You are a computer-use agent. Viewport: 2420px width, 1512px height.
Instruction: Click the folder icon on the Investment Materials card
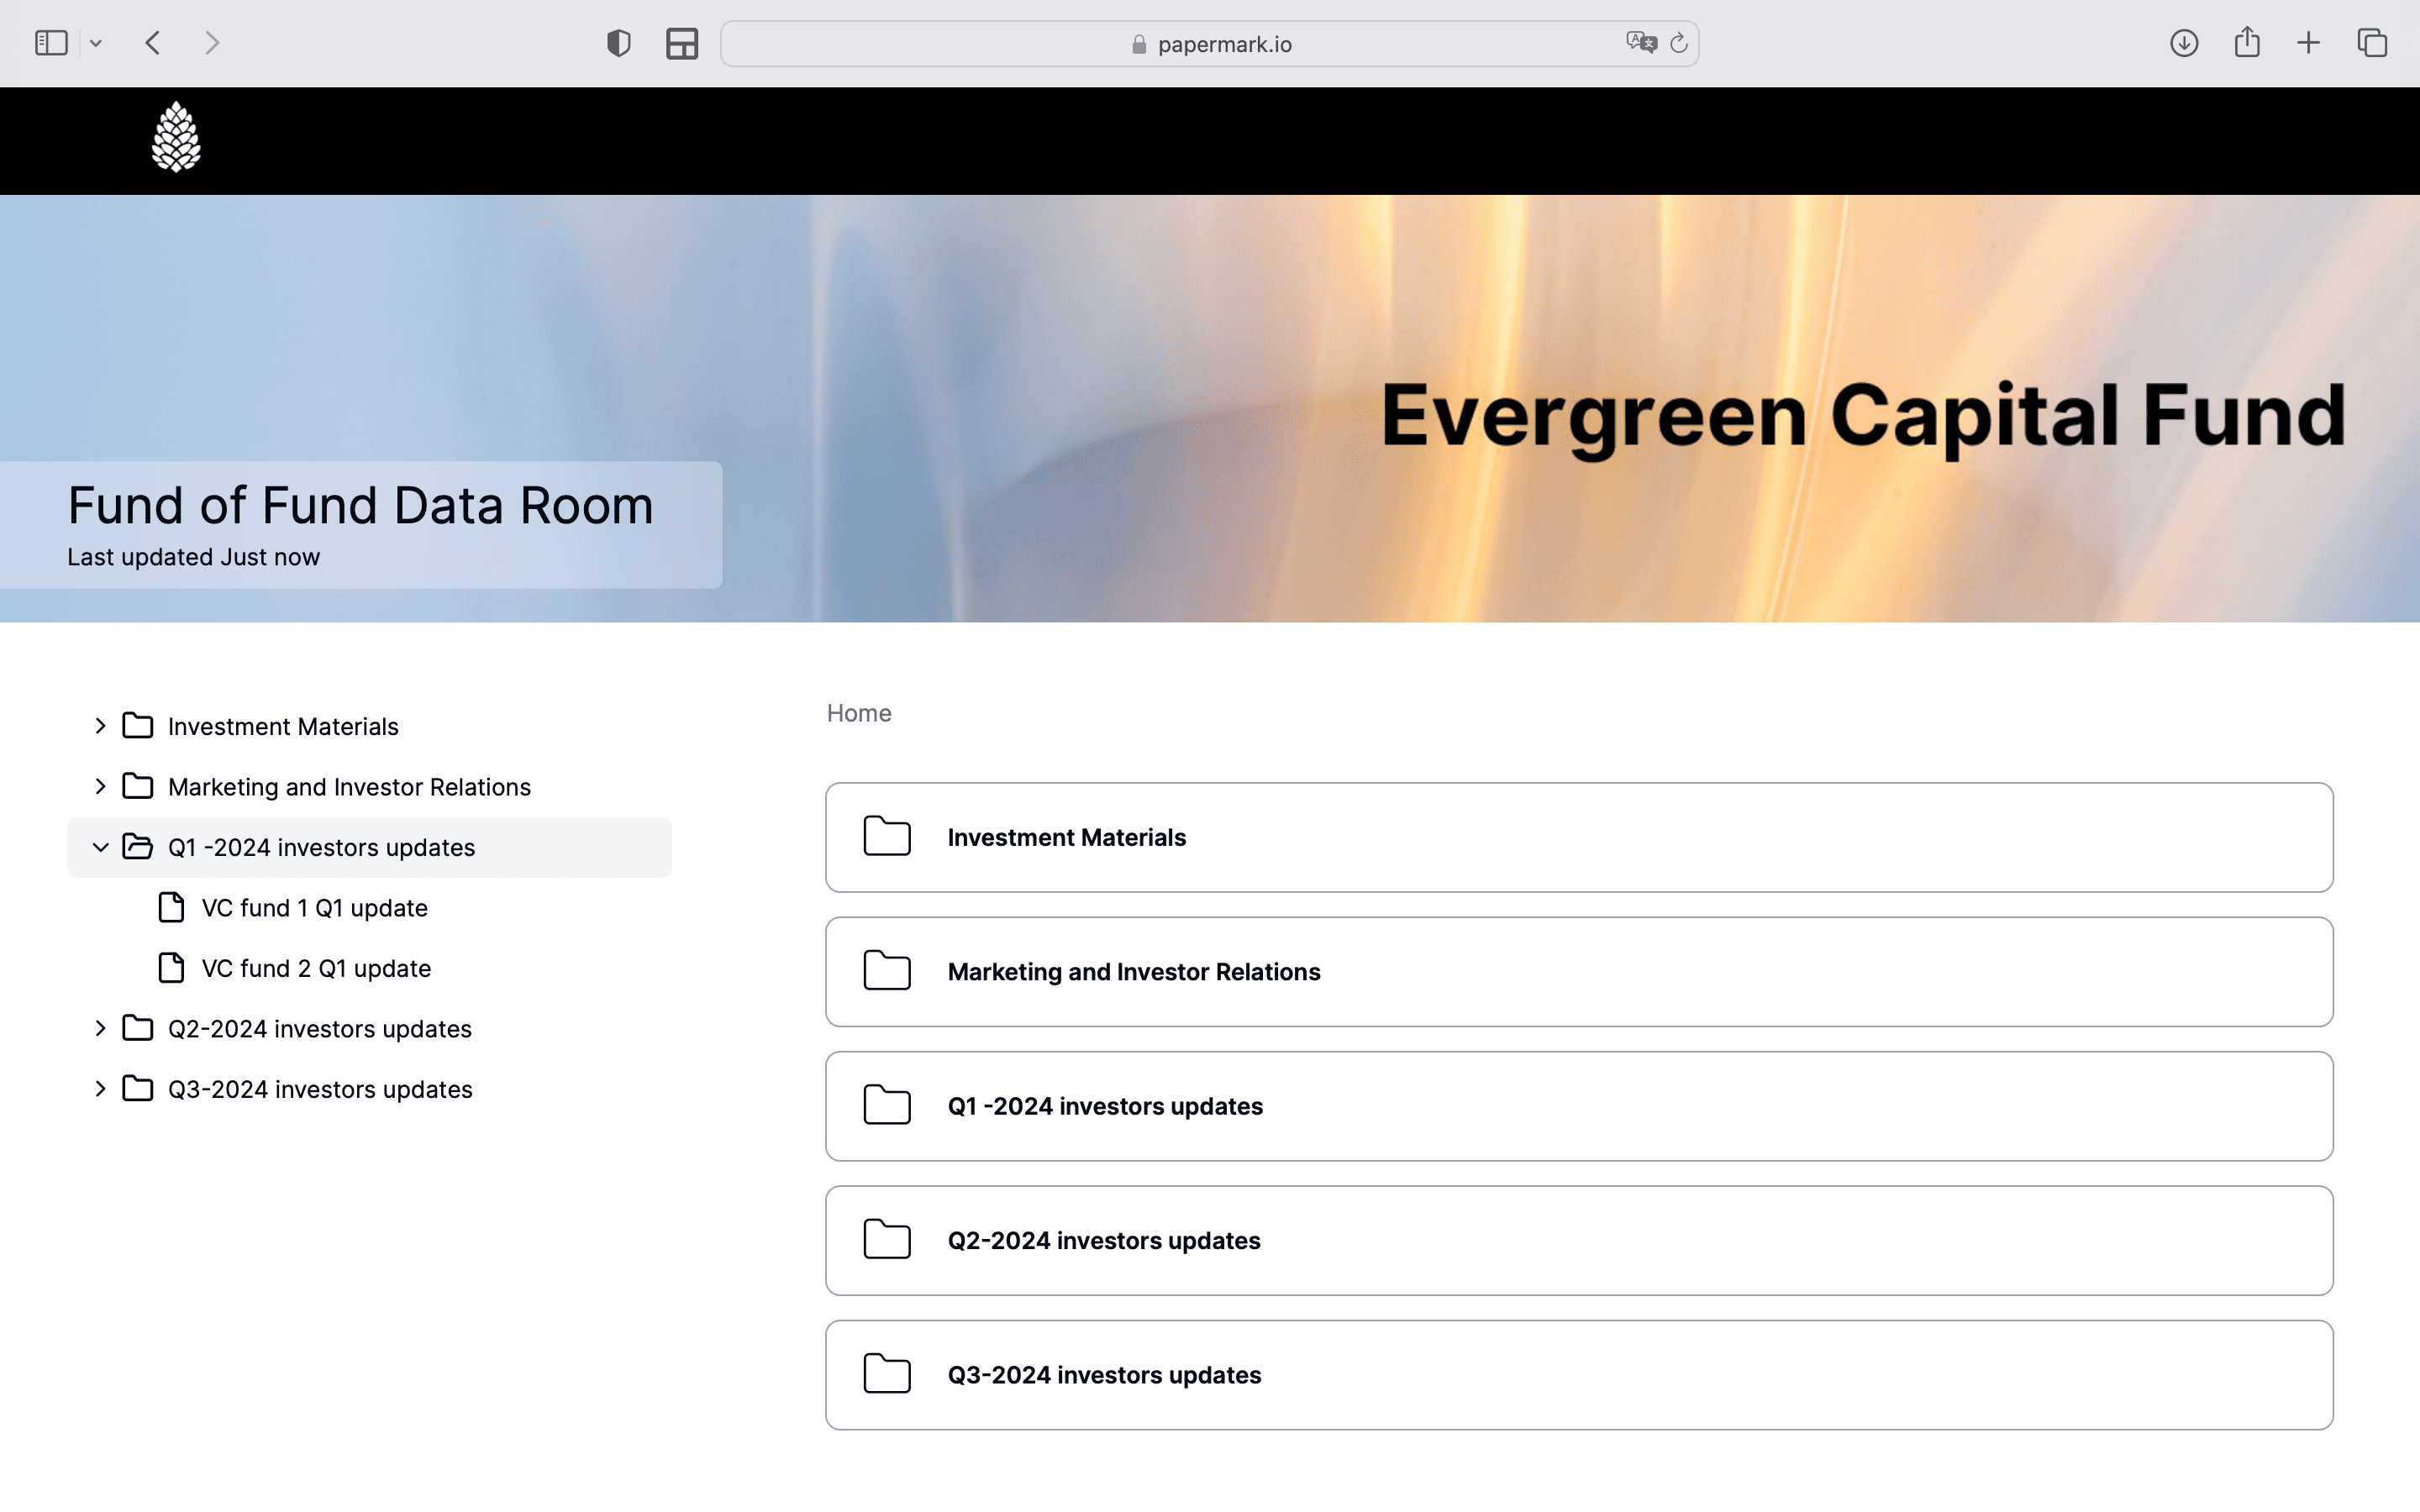tap(886, 836)
